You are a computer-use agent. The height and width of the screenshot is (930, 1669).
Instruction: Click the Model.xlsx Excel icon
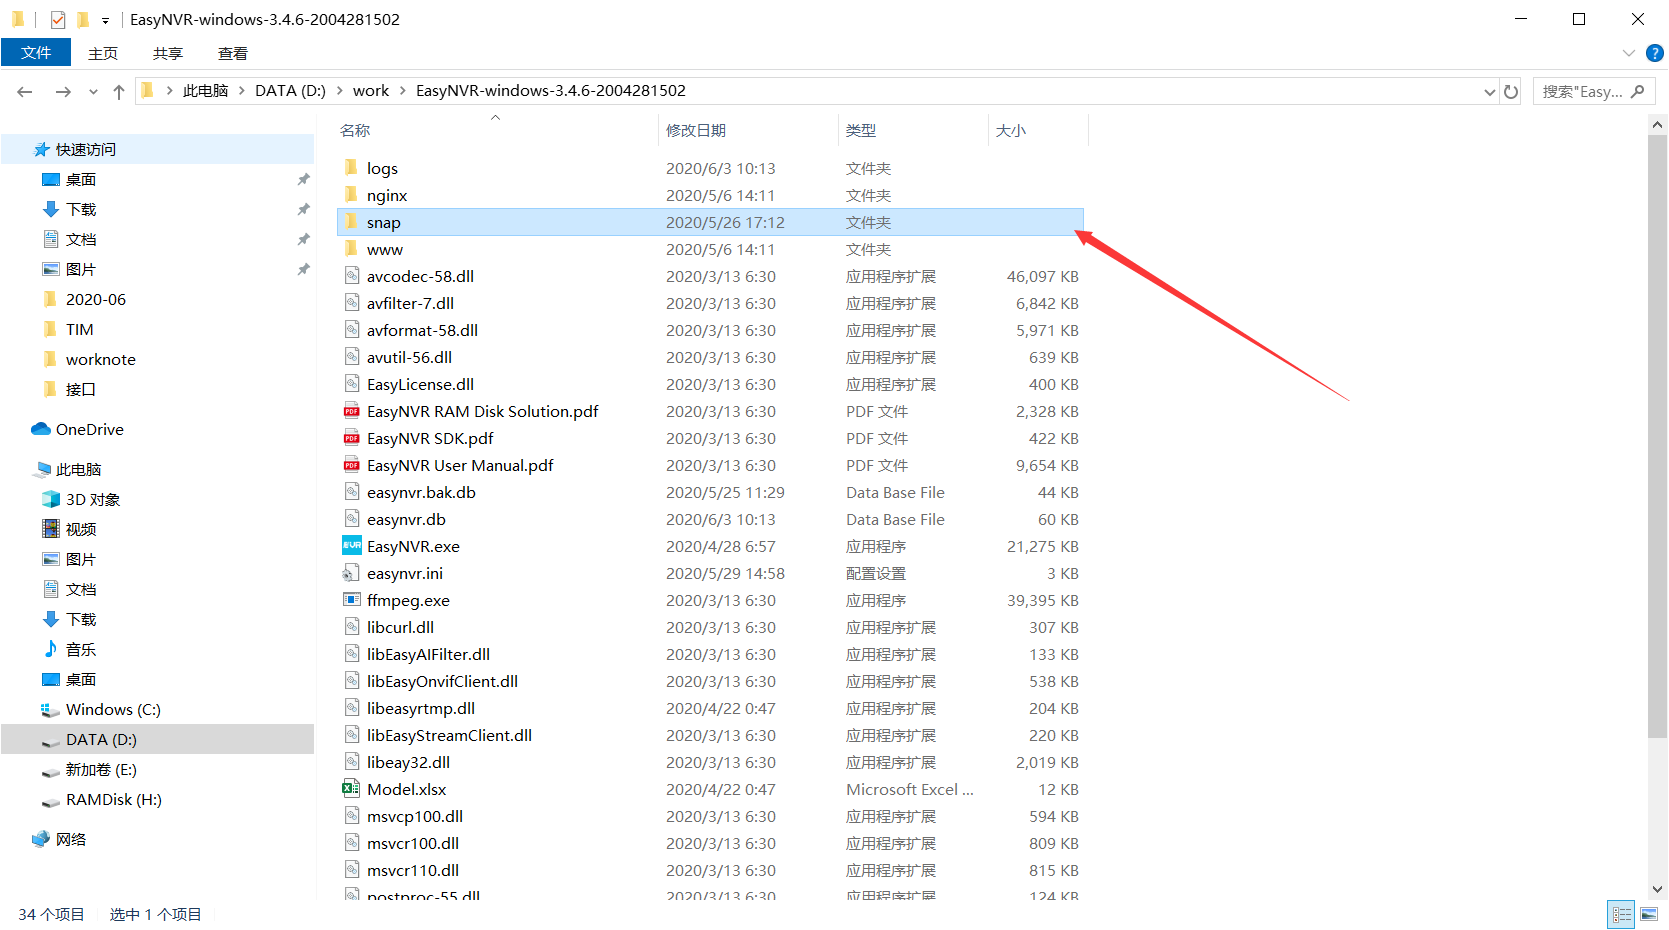[x=351, y=788]
